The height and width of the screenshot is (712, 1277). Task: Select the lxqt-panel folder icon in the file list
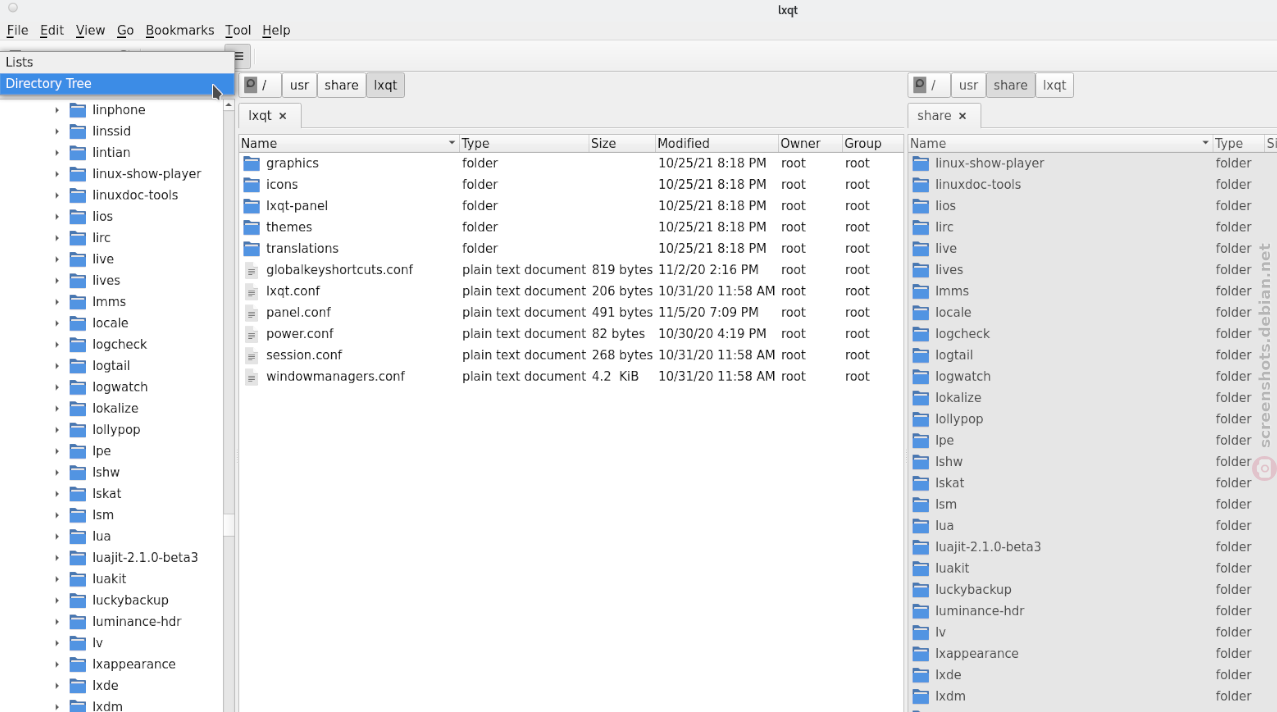click(x=251, y=206)
